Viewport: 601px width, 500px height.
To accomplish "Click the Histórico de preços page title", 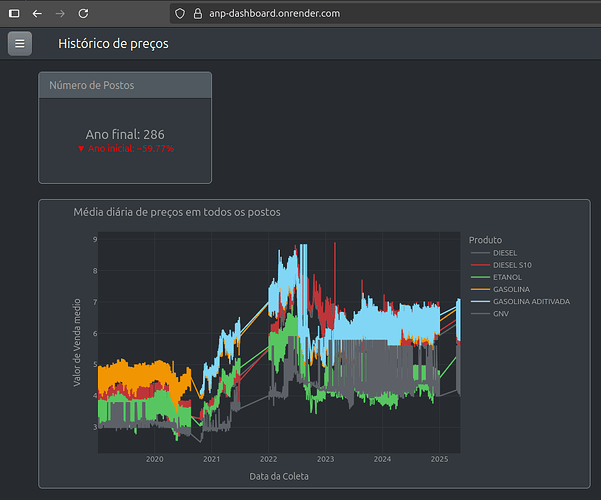I will pos(113,44).
